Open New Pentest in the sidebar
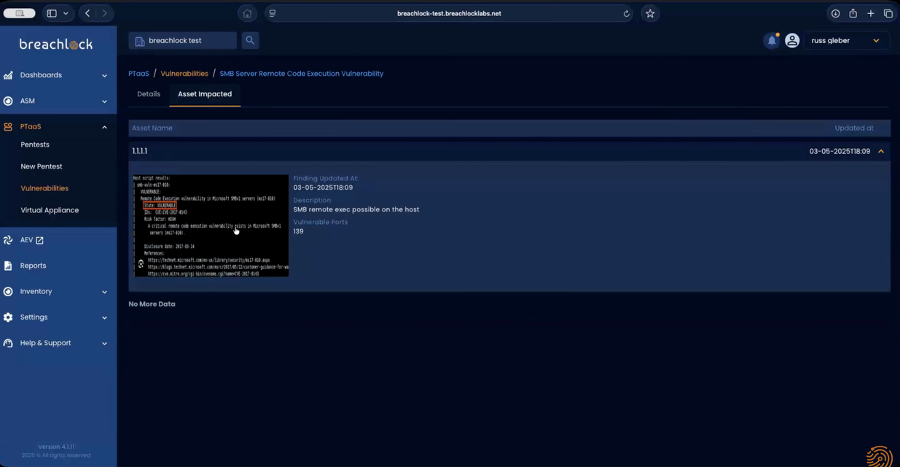This screenshot has width=900, height=468. (41, 167)
